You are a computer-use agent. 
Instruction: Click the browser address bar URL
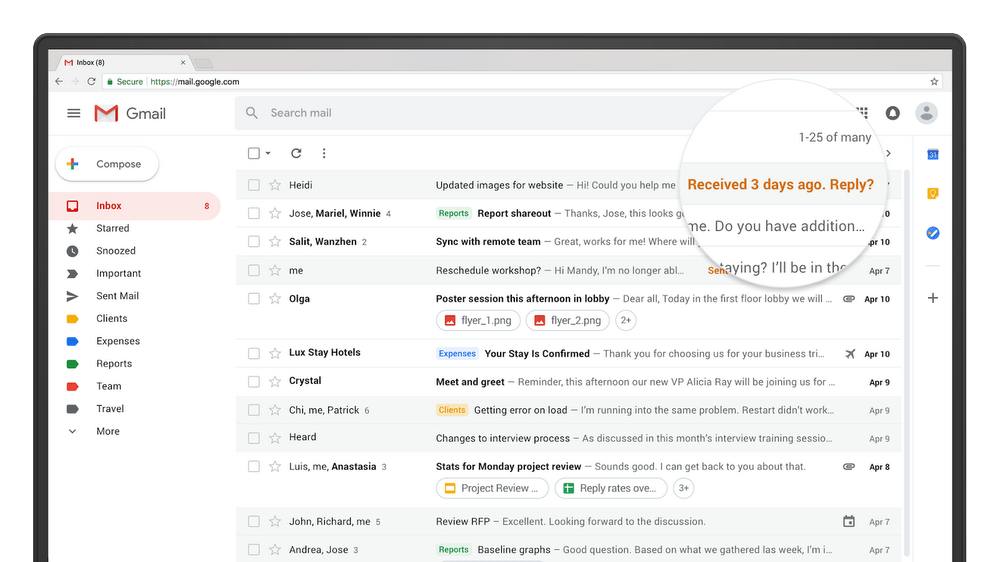coord(195,82)
